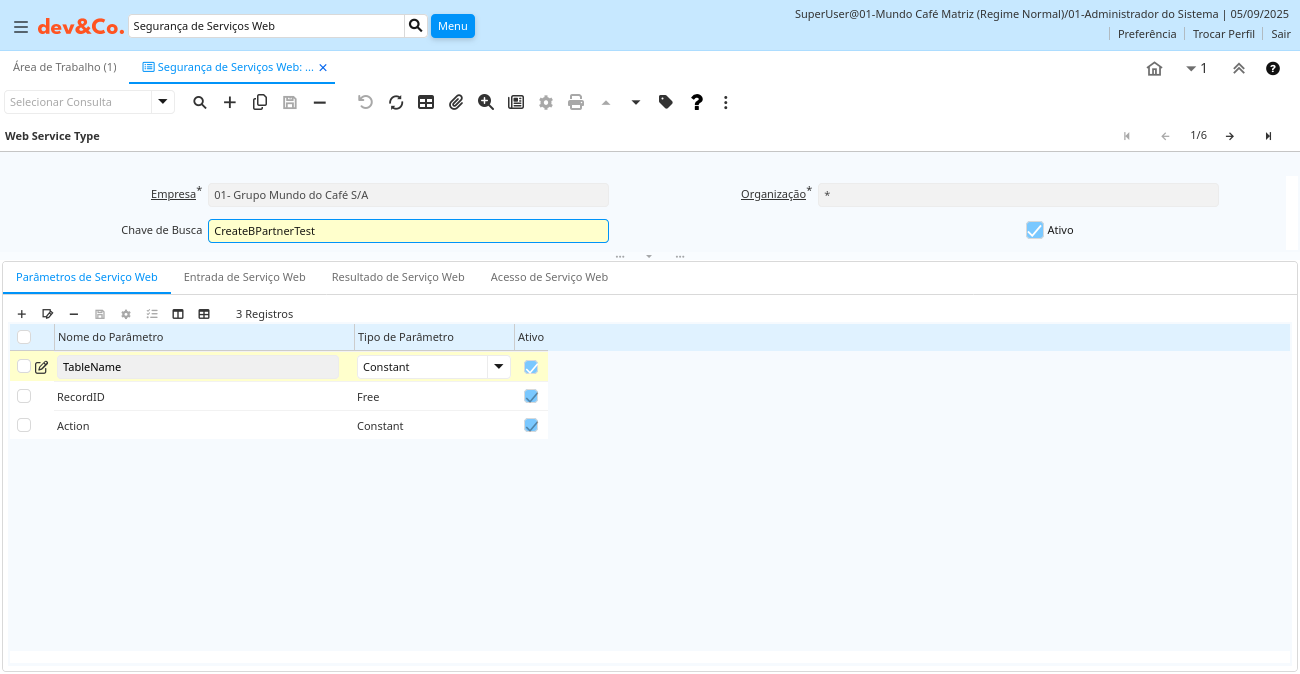Uncheck the Ativo checkbox in header form
The width and height of the screenshot is (1300, 674).
(x=1035, y=230)
